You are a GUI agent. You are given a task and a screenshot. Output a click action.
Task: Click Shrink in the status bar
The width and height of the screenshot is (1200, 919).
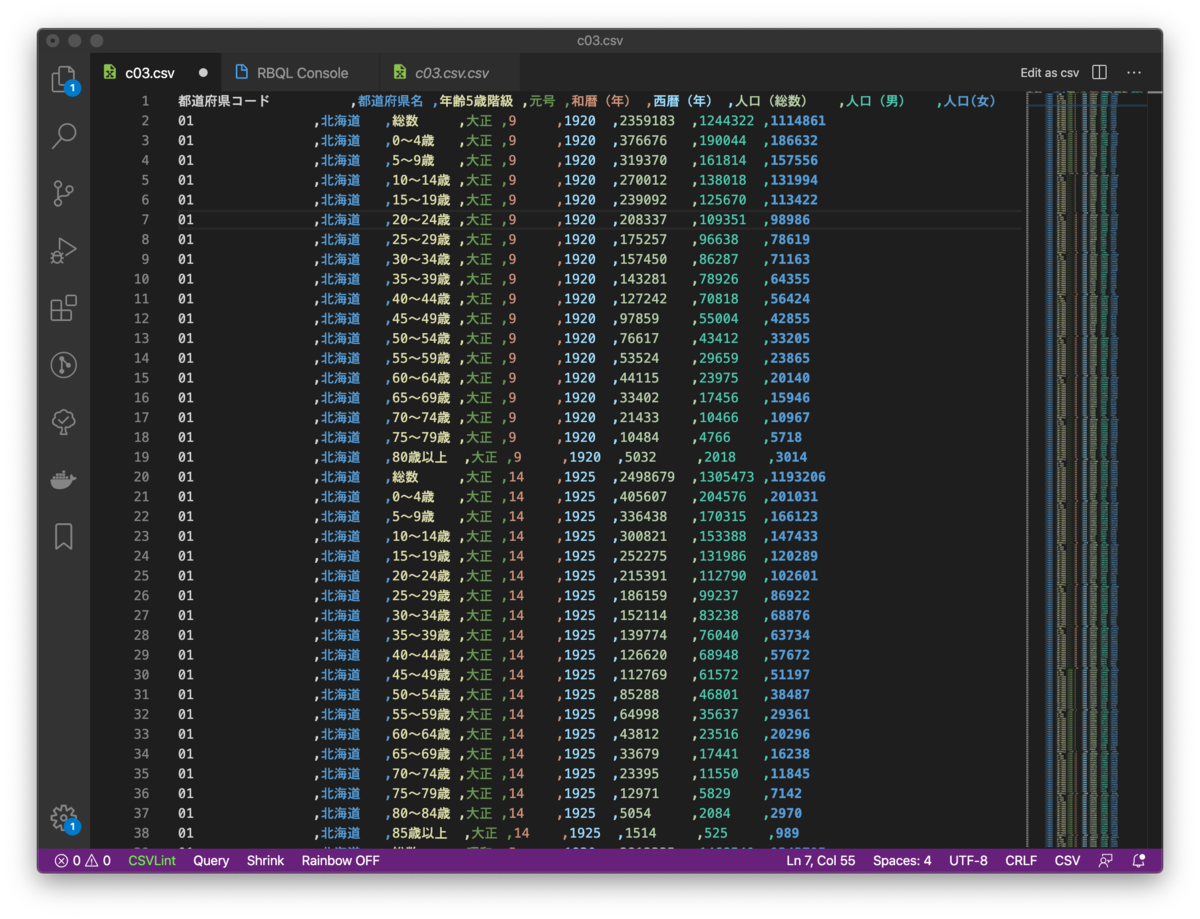(265, 860)
